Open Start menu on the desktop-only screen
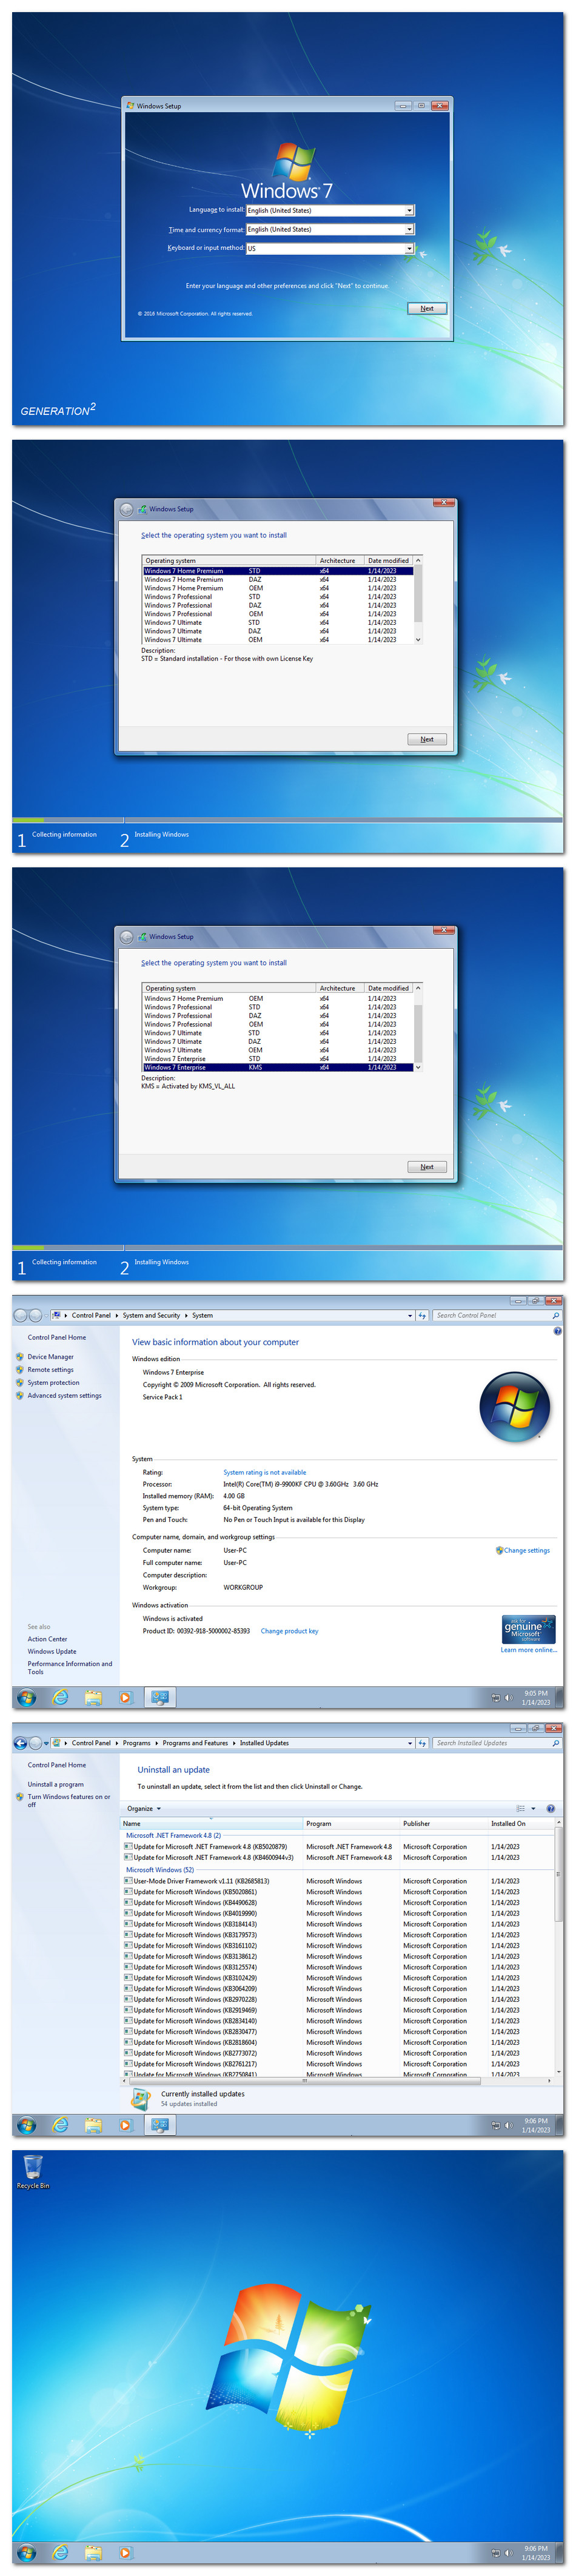The image size is (576, 2576). [x=27, y=2552]
